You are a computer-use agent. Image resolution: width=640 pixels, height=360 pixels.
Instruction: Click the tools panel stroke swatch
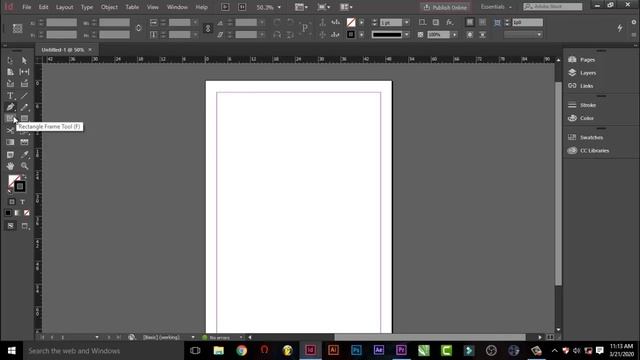20,187
